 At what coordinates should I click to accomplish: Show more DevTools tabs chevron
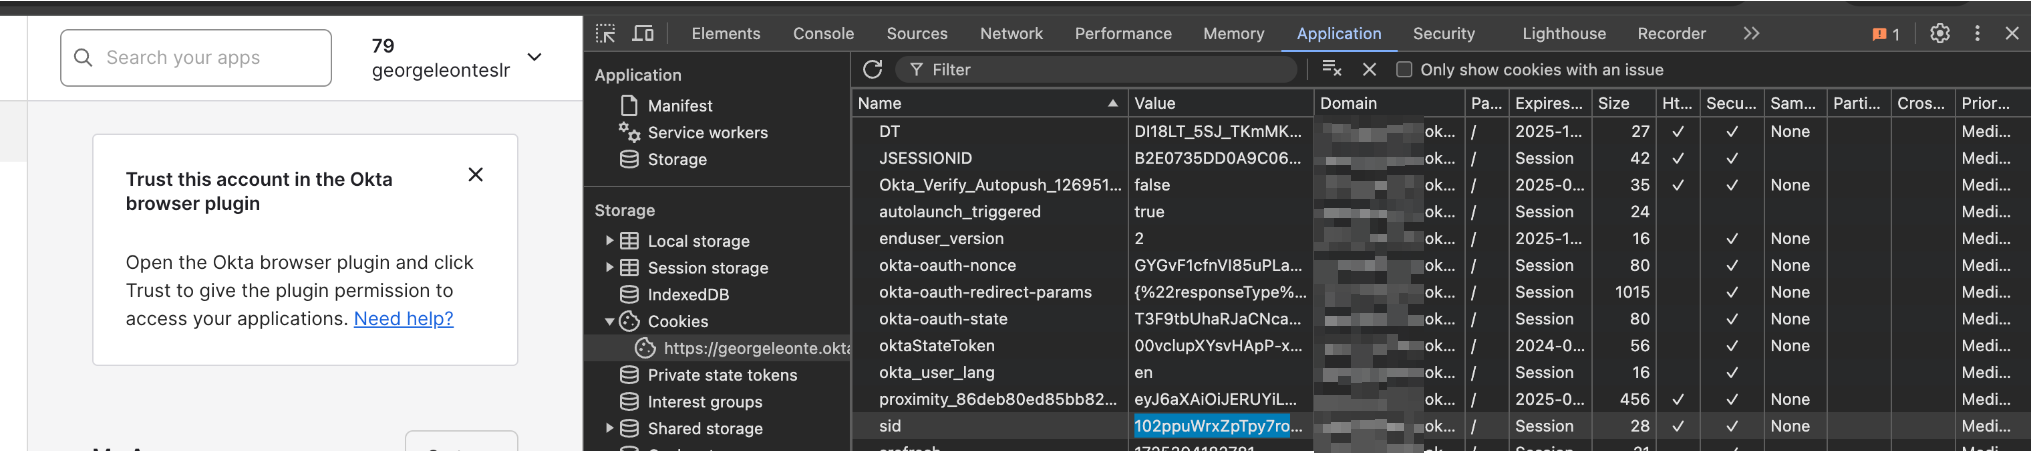point(1751,33)
